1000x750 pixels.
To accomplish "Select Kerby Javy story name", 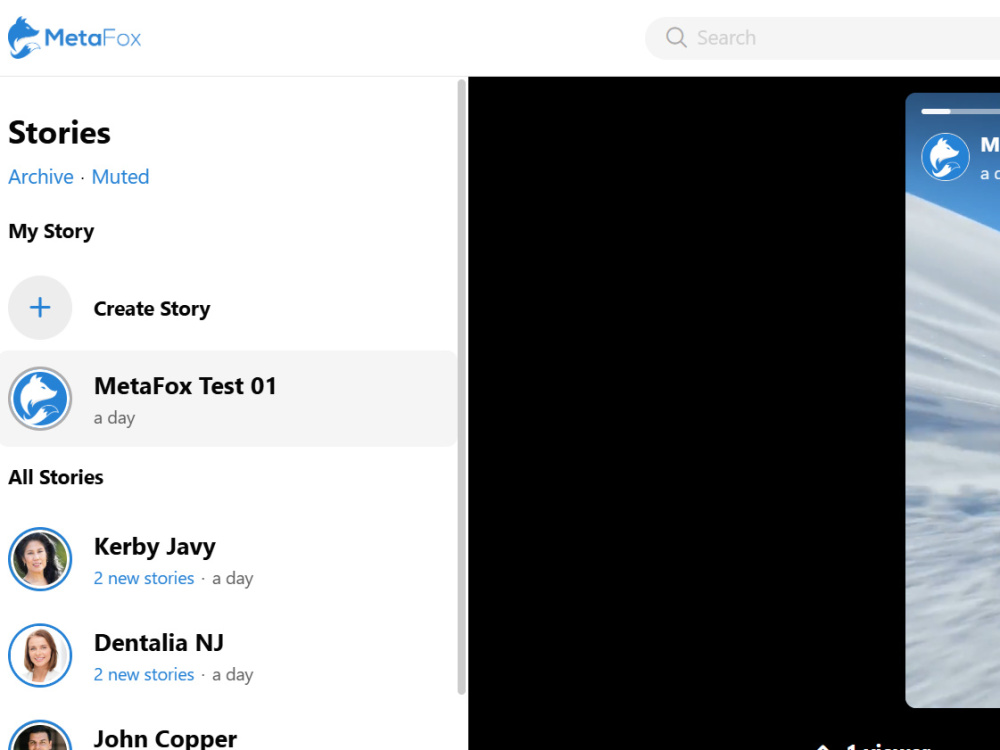I will (x=154, y=547).
